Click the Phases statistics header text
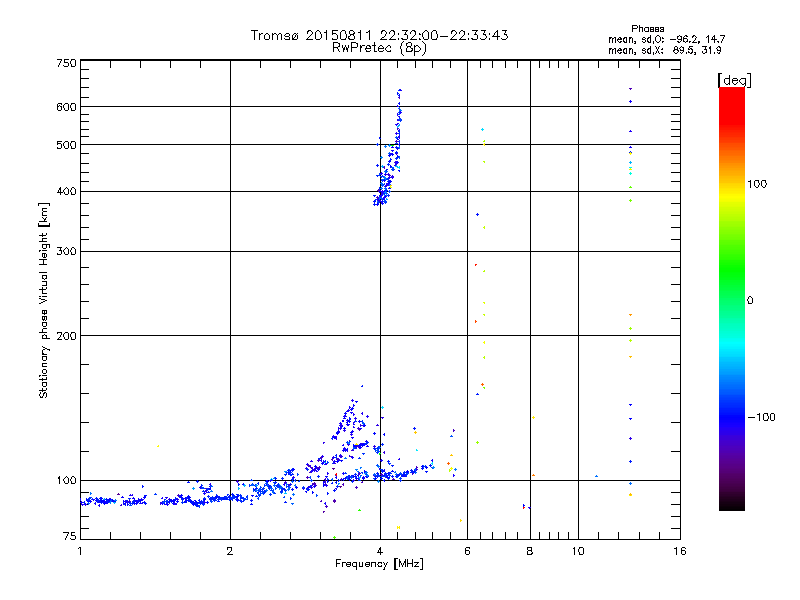Image resolution: width=800 pixels, height=600 pixels. [x=647, y=29]
